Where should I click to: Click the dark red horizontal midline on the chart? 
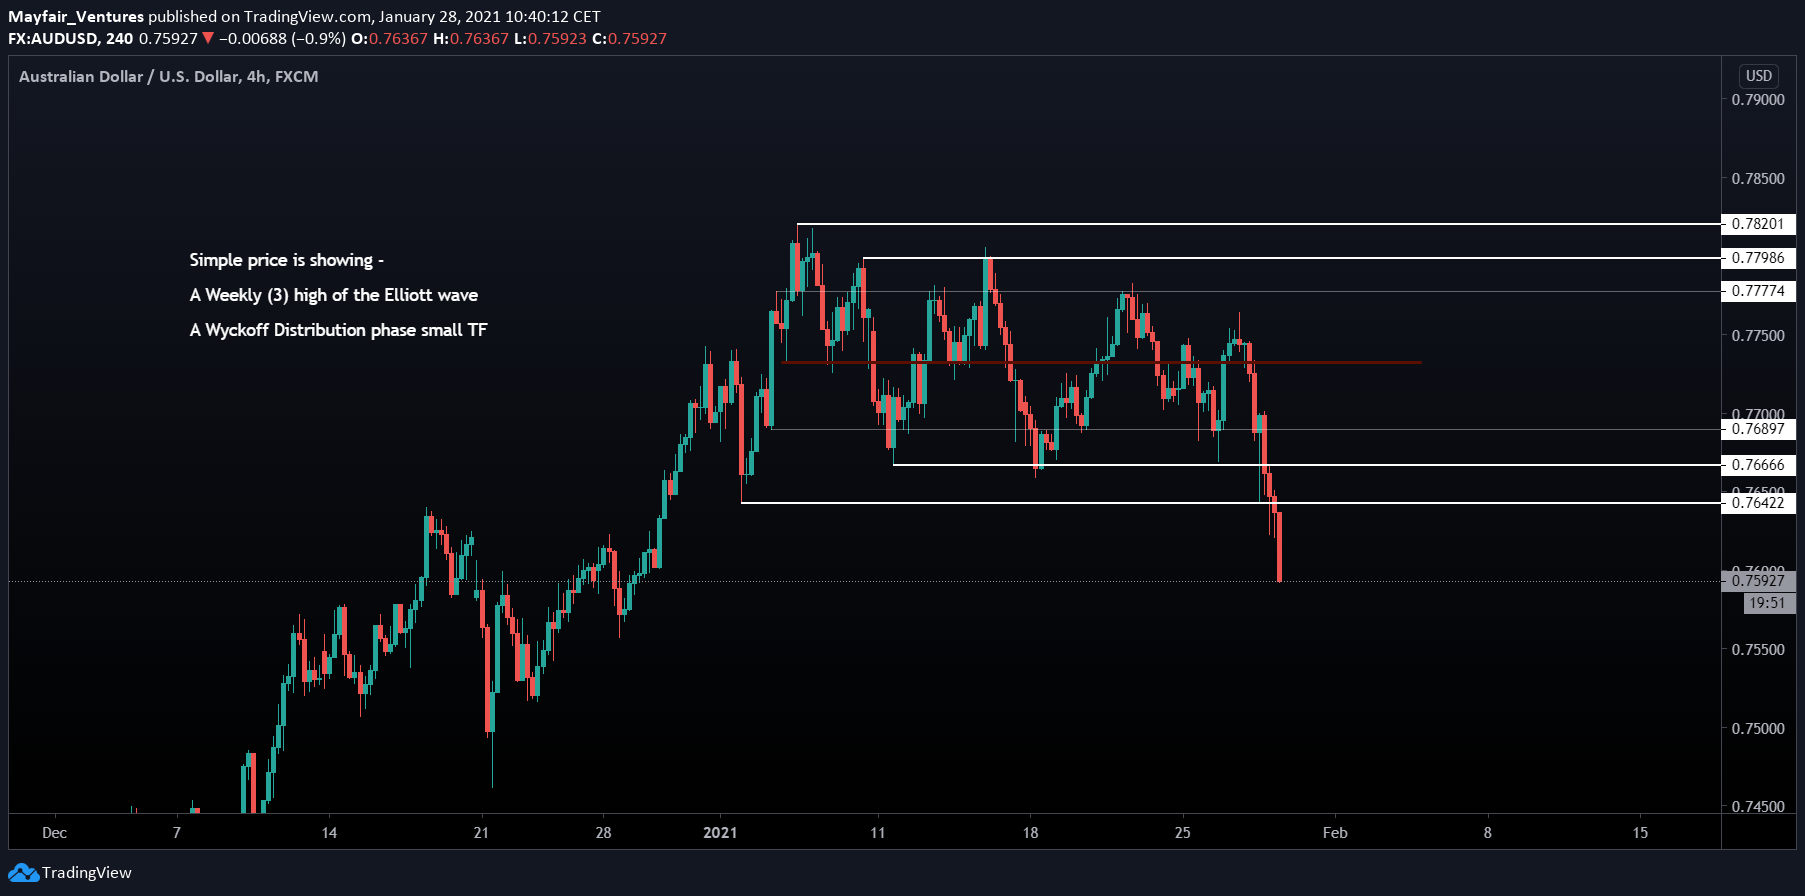point(1100,362)
